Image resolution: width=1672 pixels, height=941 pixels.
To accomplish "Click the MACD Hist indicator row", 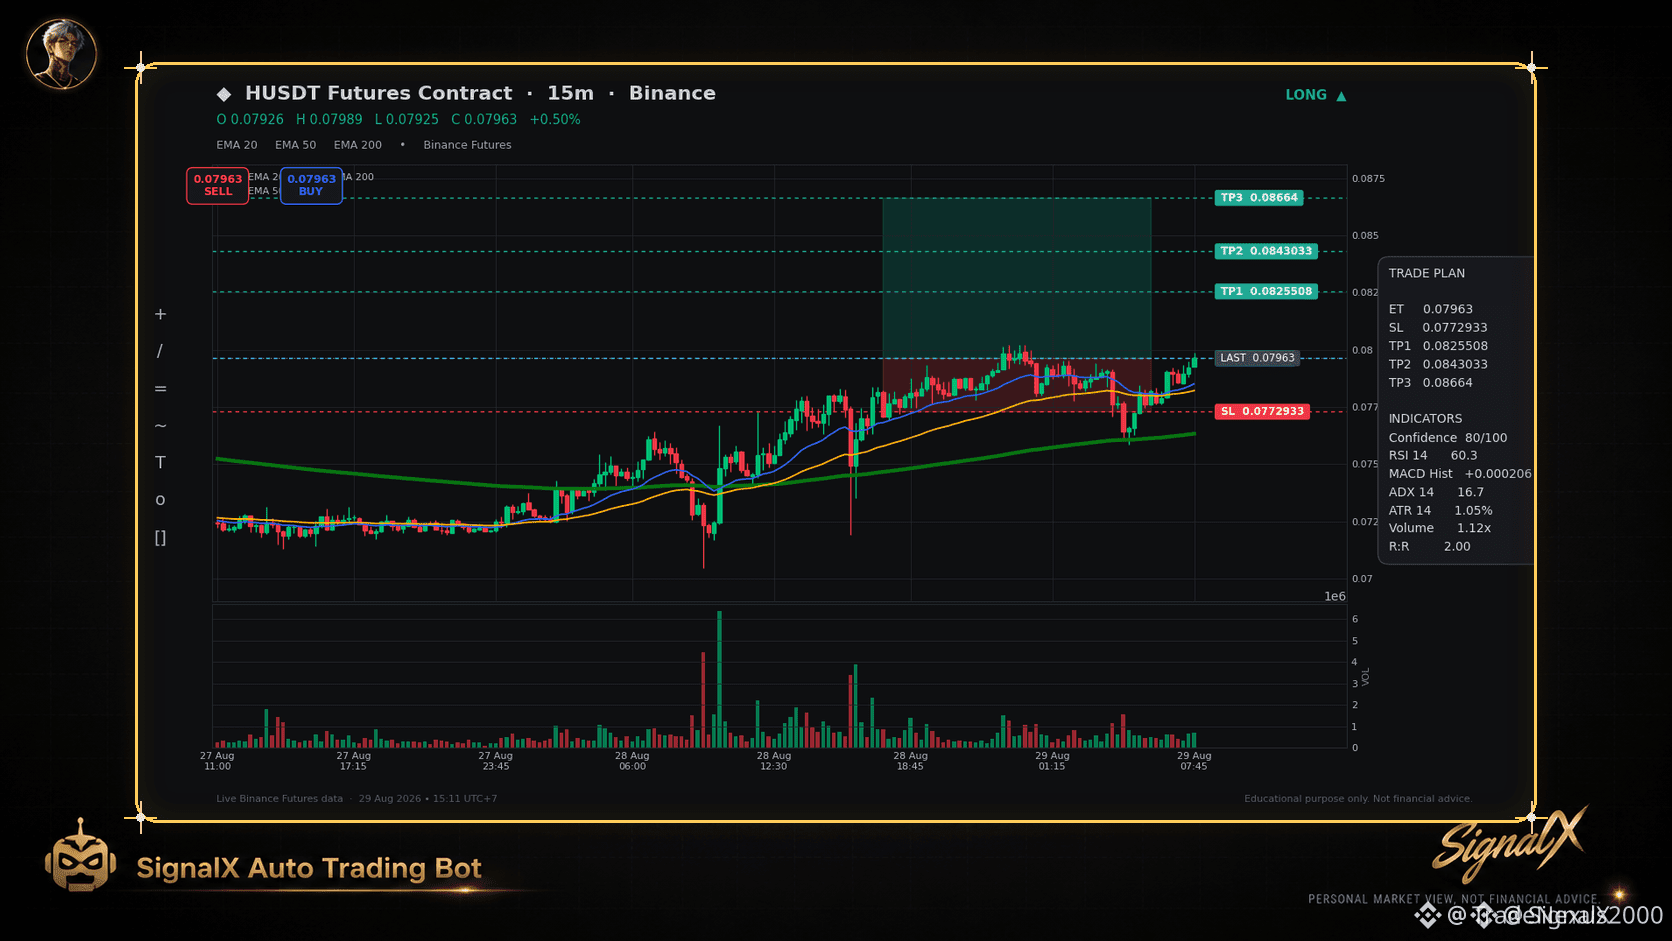I will (1460, 473).
